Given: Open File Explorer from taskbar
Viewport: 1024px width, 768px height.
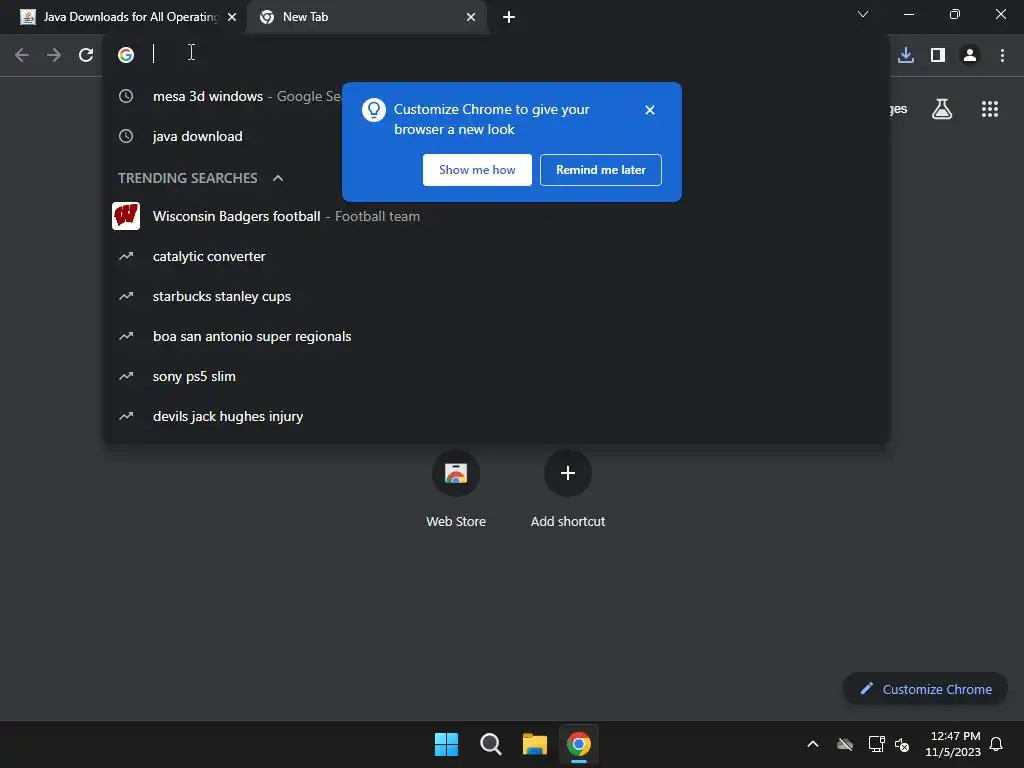Looking at the screenshot, I should 534,744.
